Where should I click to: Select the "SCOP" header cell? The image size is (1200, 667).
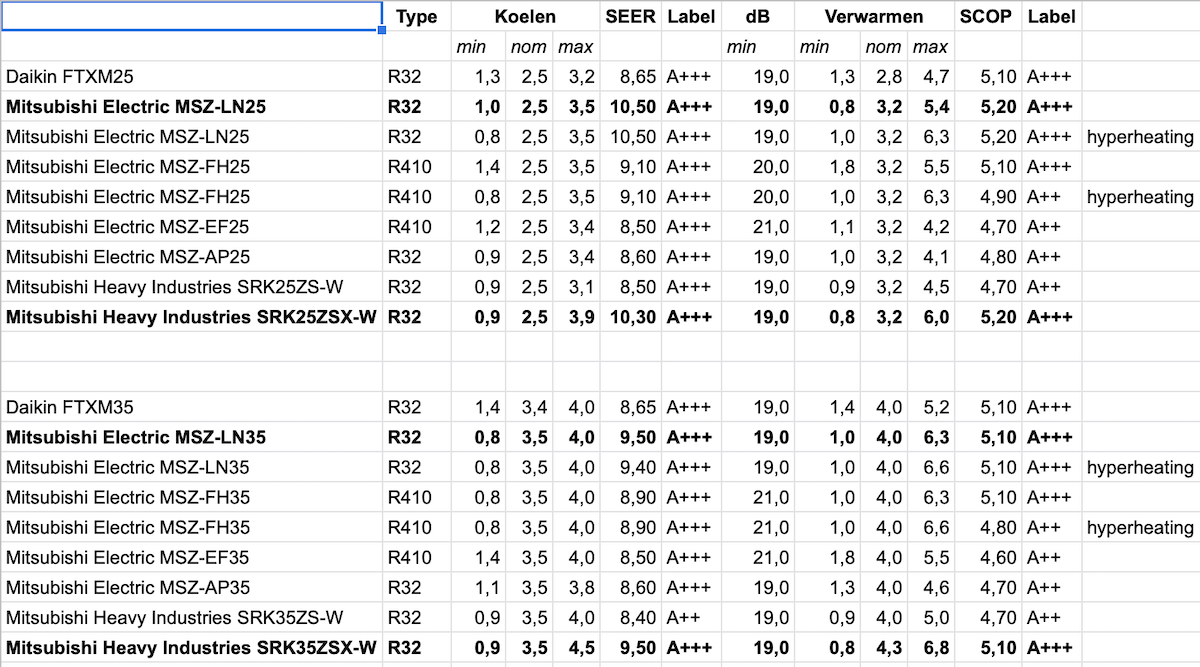click(986, 16)
